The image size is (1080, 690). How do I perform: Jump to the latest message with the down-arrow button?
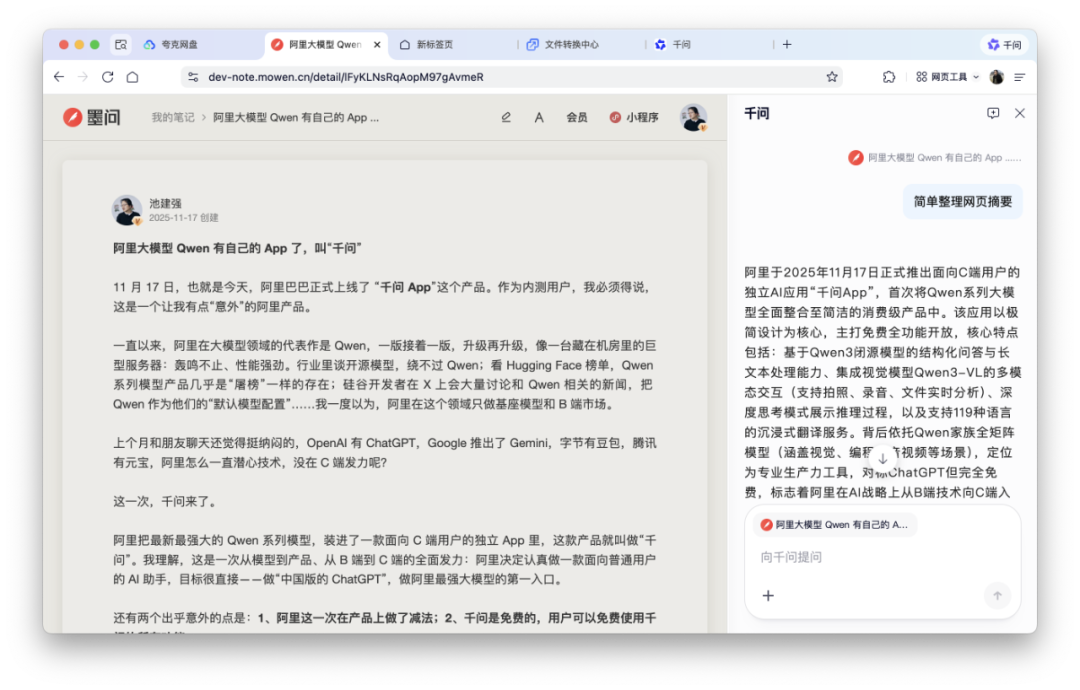point(882,459)
